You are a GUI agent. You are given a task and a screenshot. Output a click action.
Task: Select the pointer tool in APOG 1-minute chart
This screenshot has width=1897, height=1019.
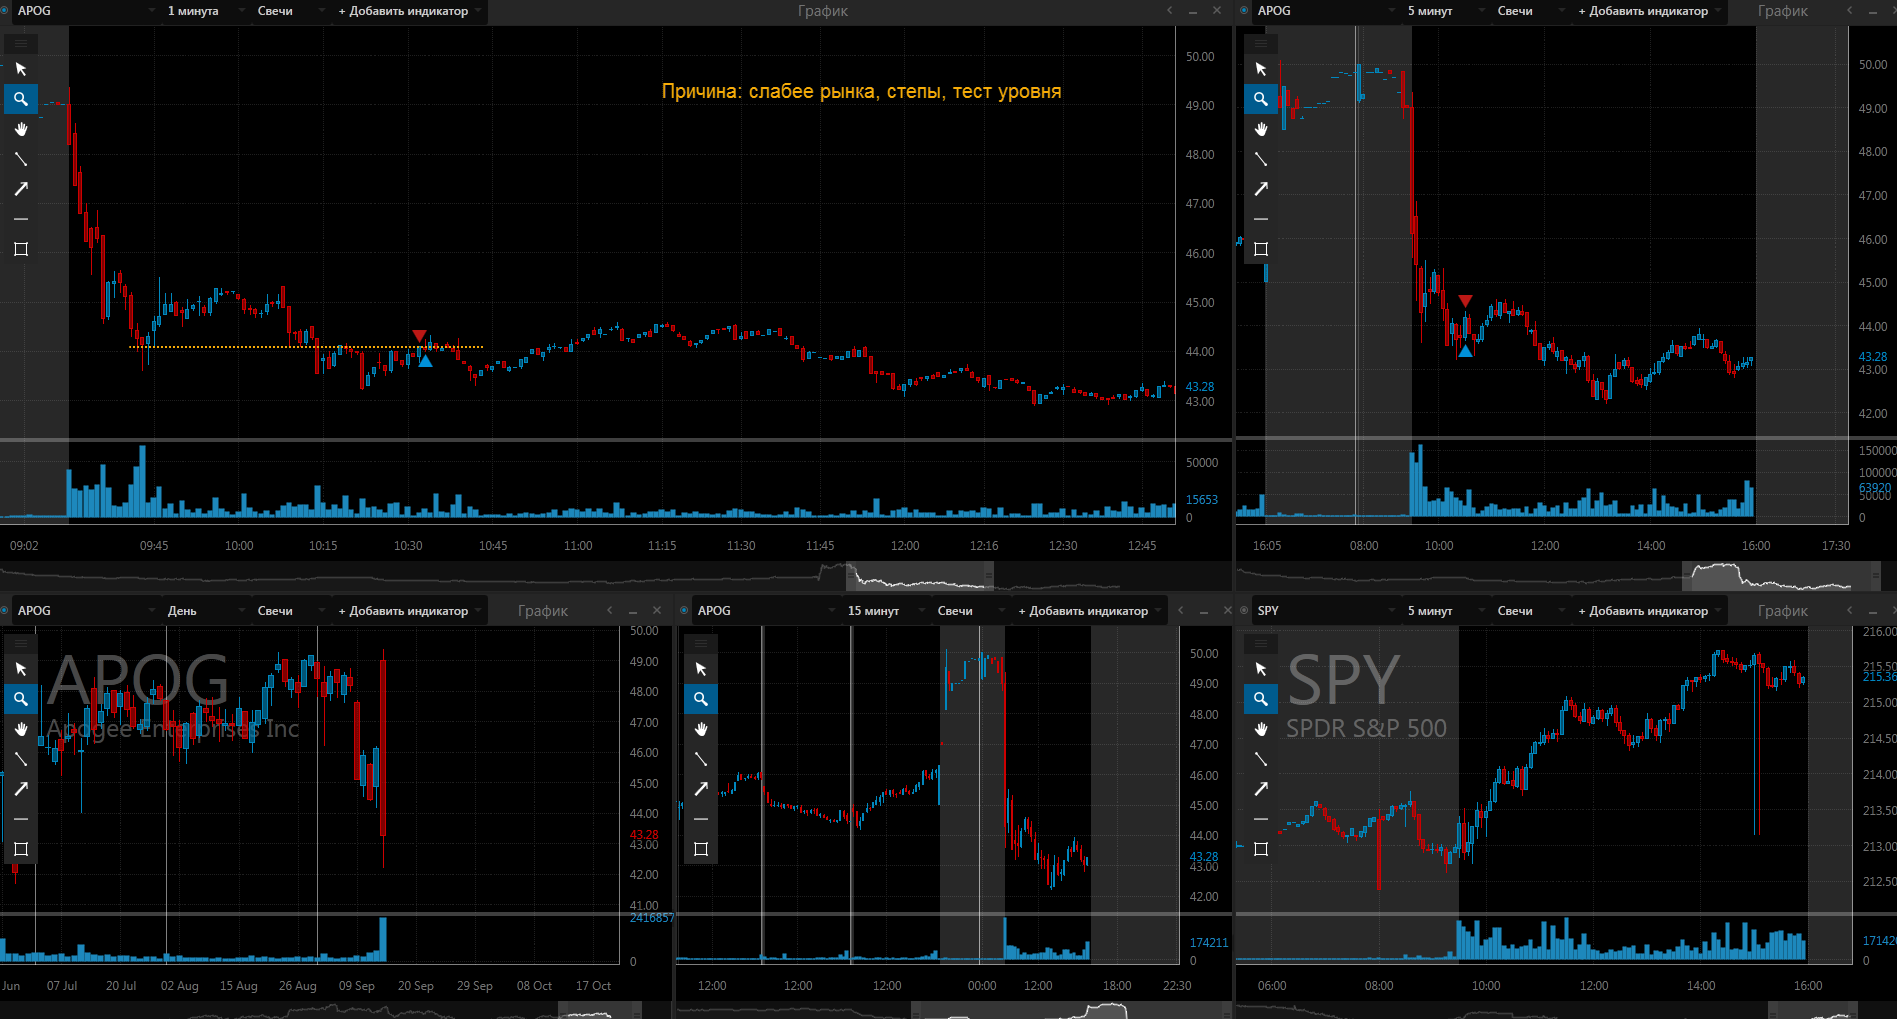coord(20,69)
